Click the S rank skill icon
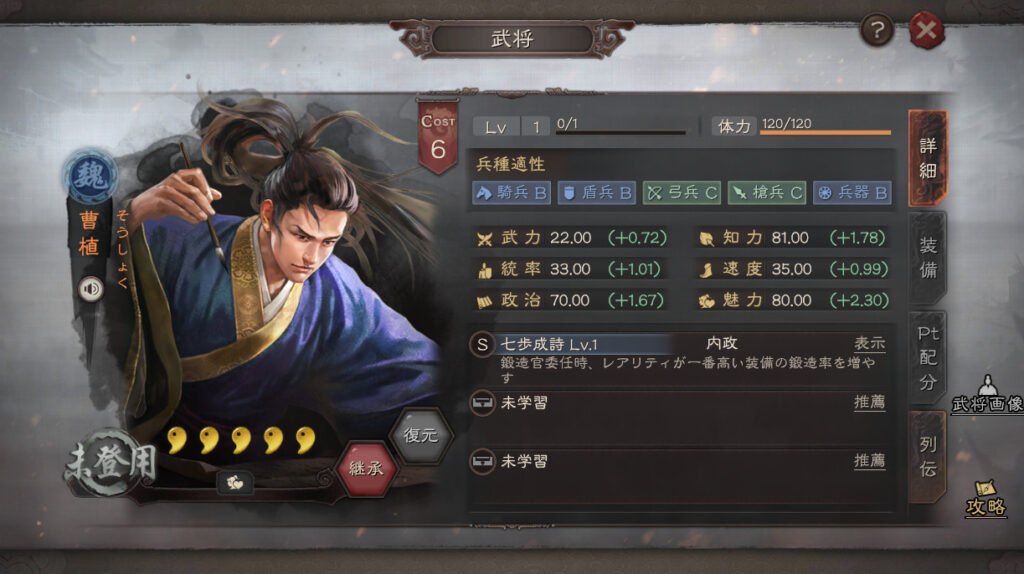Screen dimensions: 1024x574 (x=482, y=344)
